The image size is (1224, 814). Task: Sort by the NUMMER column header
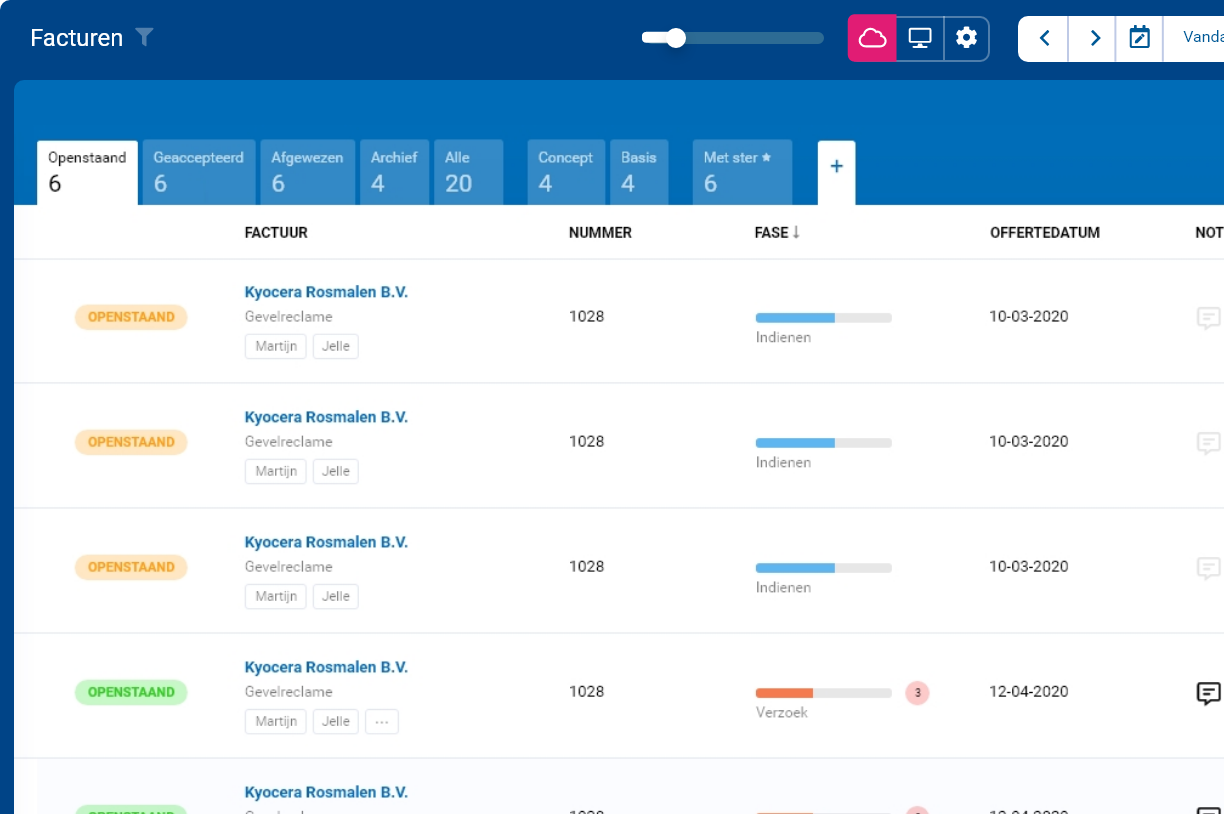click(x=600, y=233)
